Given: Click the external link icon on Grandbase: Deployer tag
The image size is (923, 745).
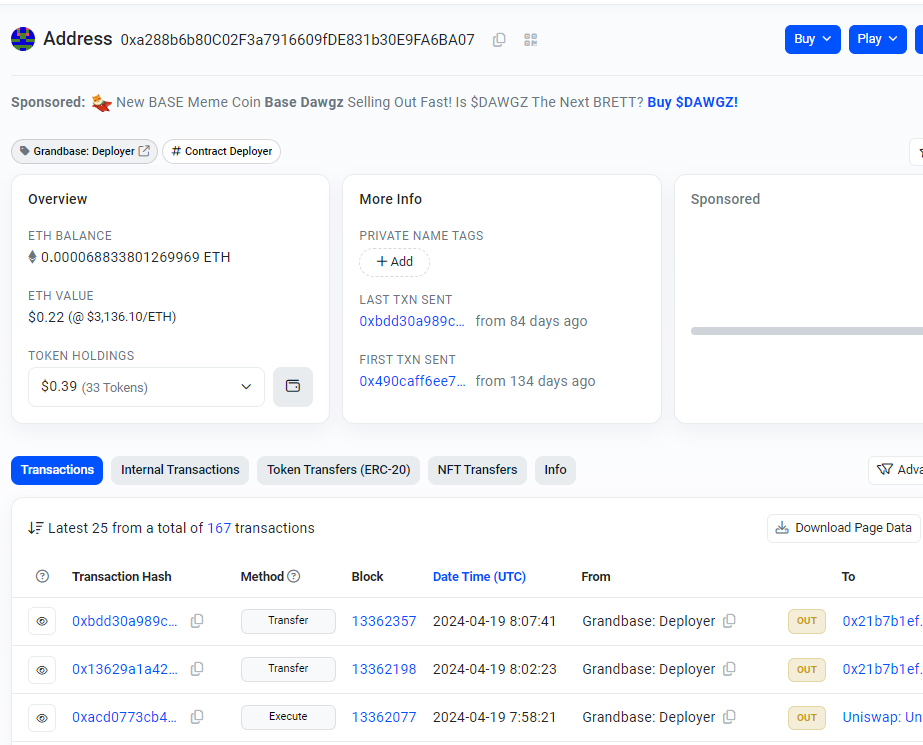Looking at the screenshot, I should (x=144, y=151).
